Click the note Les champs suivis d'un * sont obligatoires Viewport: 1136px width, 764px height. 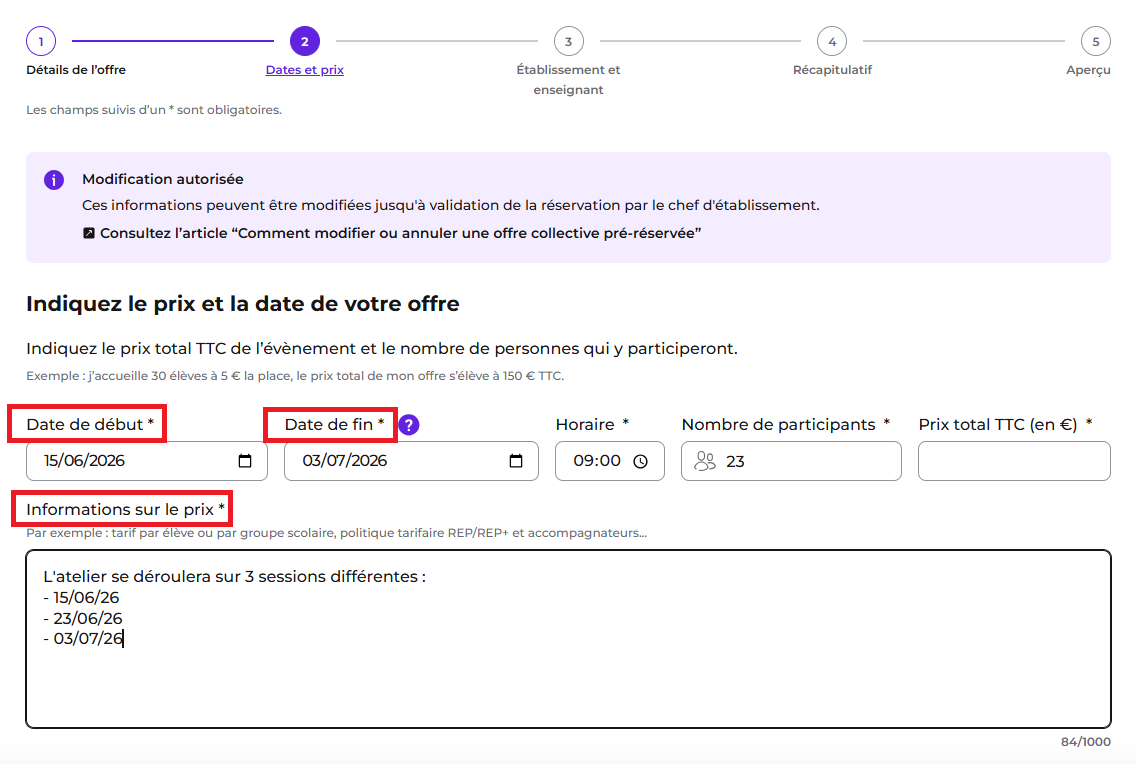coord(154,110)
